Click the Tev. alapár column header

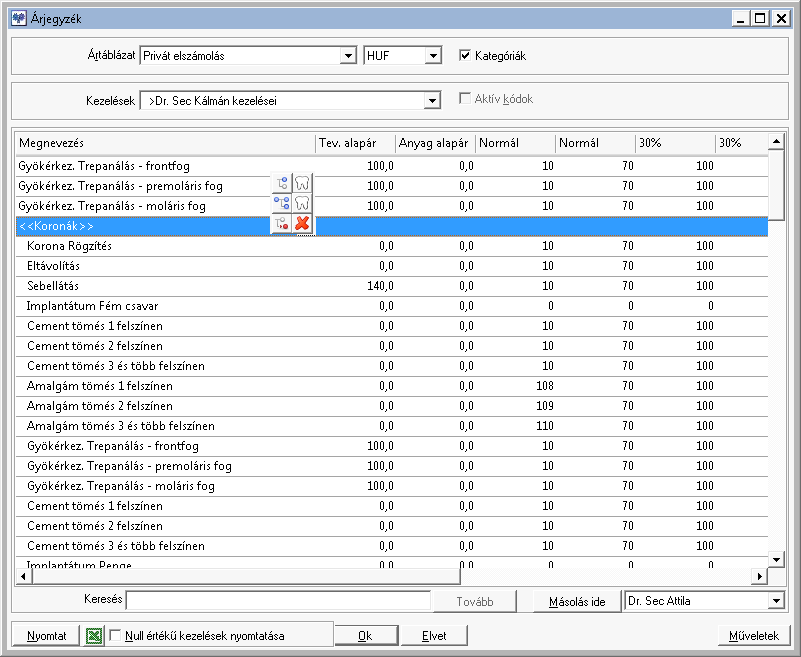tap(356, 143)
